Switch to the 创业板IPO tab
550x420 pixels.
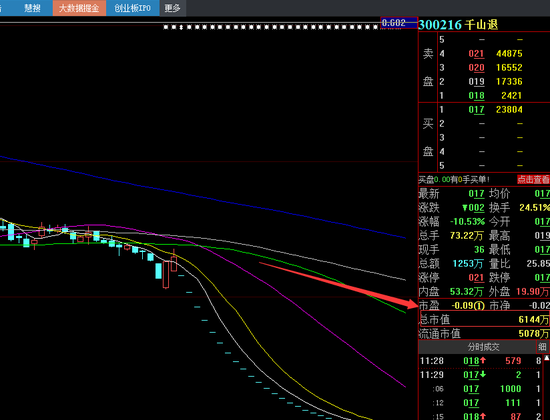[133, 8]
